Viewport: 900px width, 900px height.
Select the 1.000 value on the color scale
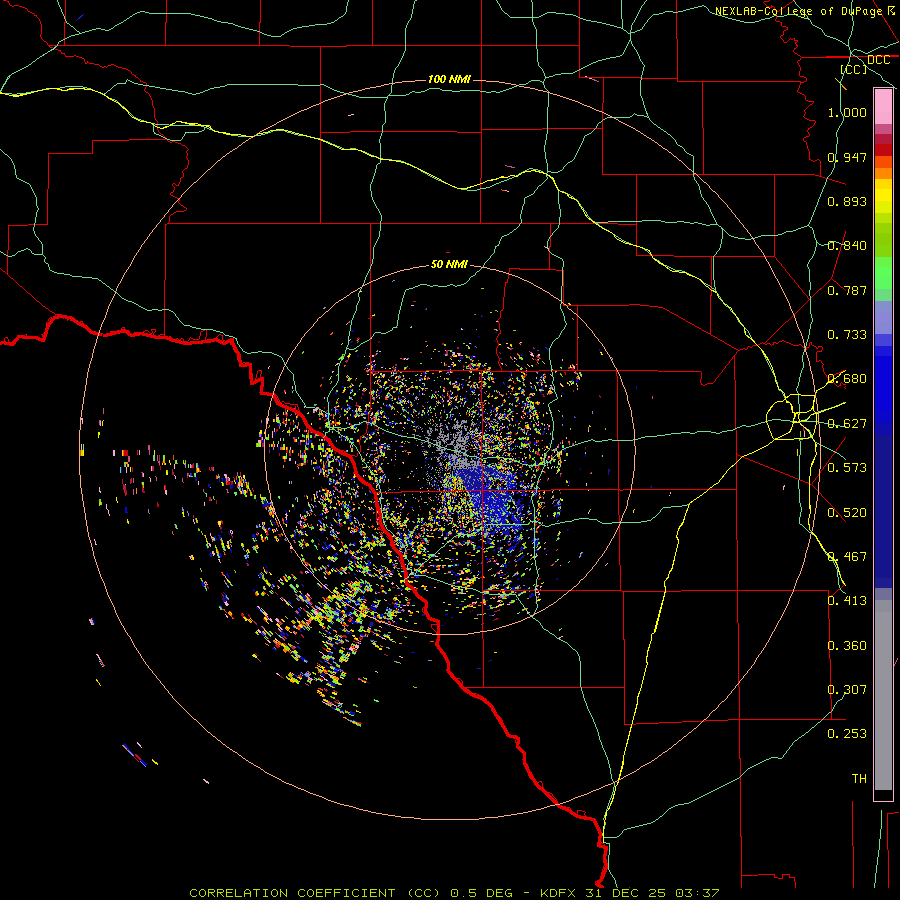[847, 112]
